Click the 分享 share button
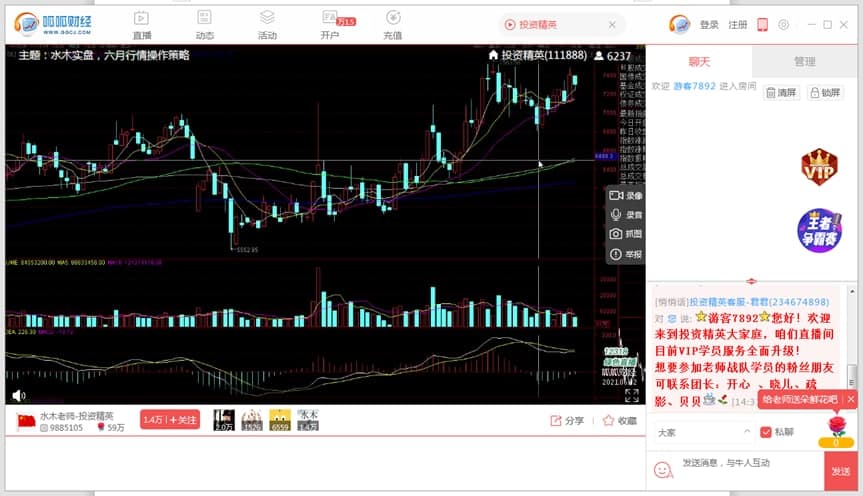This screenshot has height=496, width=863. [x=567, y=421]
